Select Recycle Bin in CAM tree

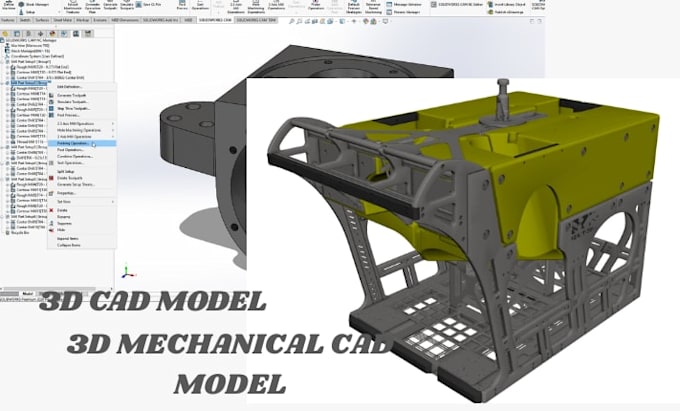pos(17,233)
